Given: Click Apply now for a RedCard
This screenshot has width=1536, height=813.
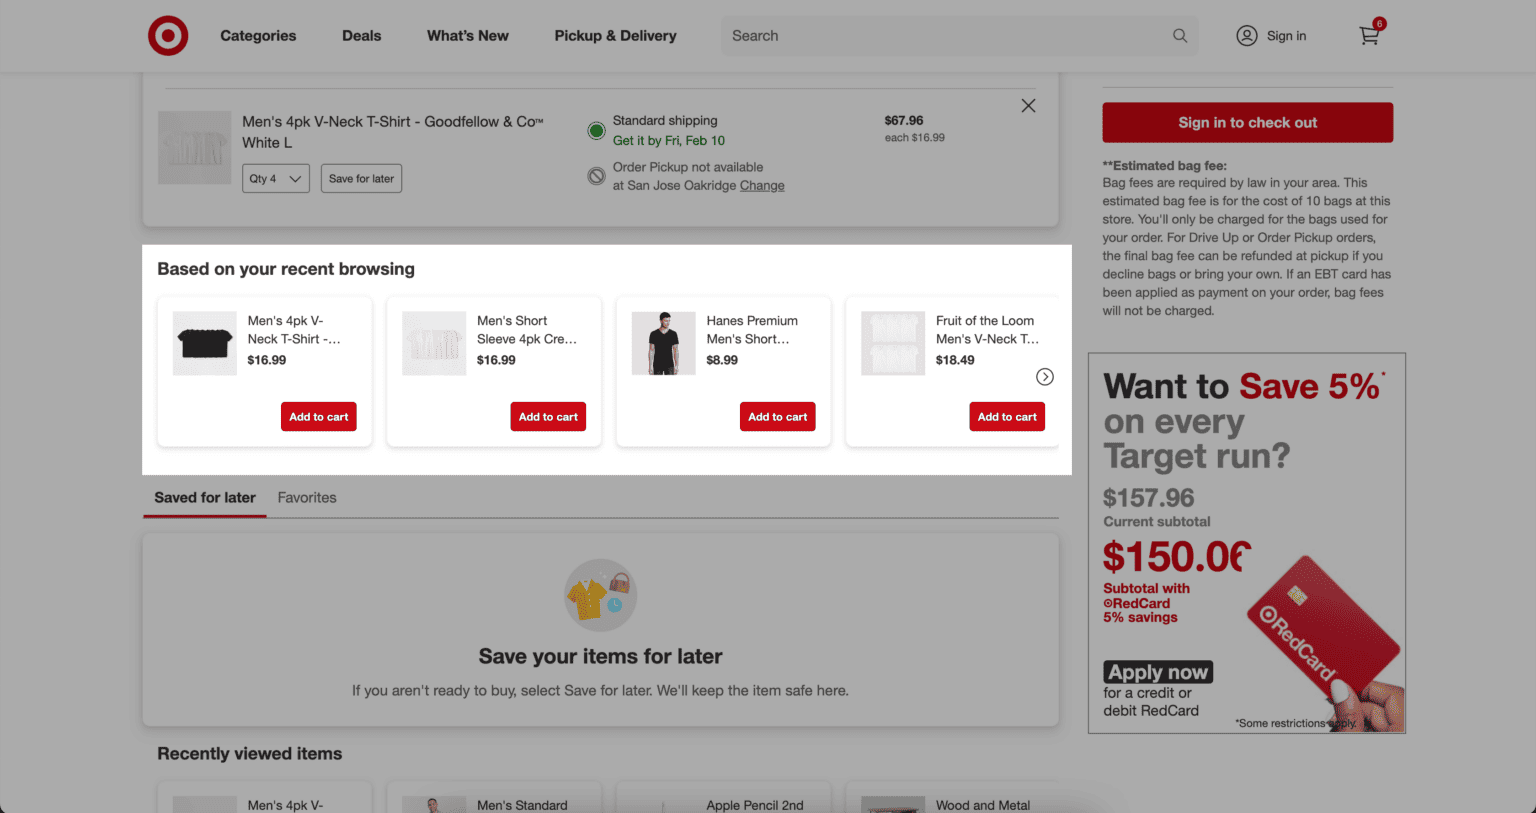Looking at the screenshot, I should coord(1157,671).
